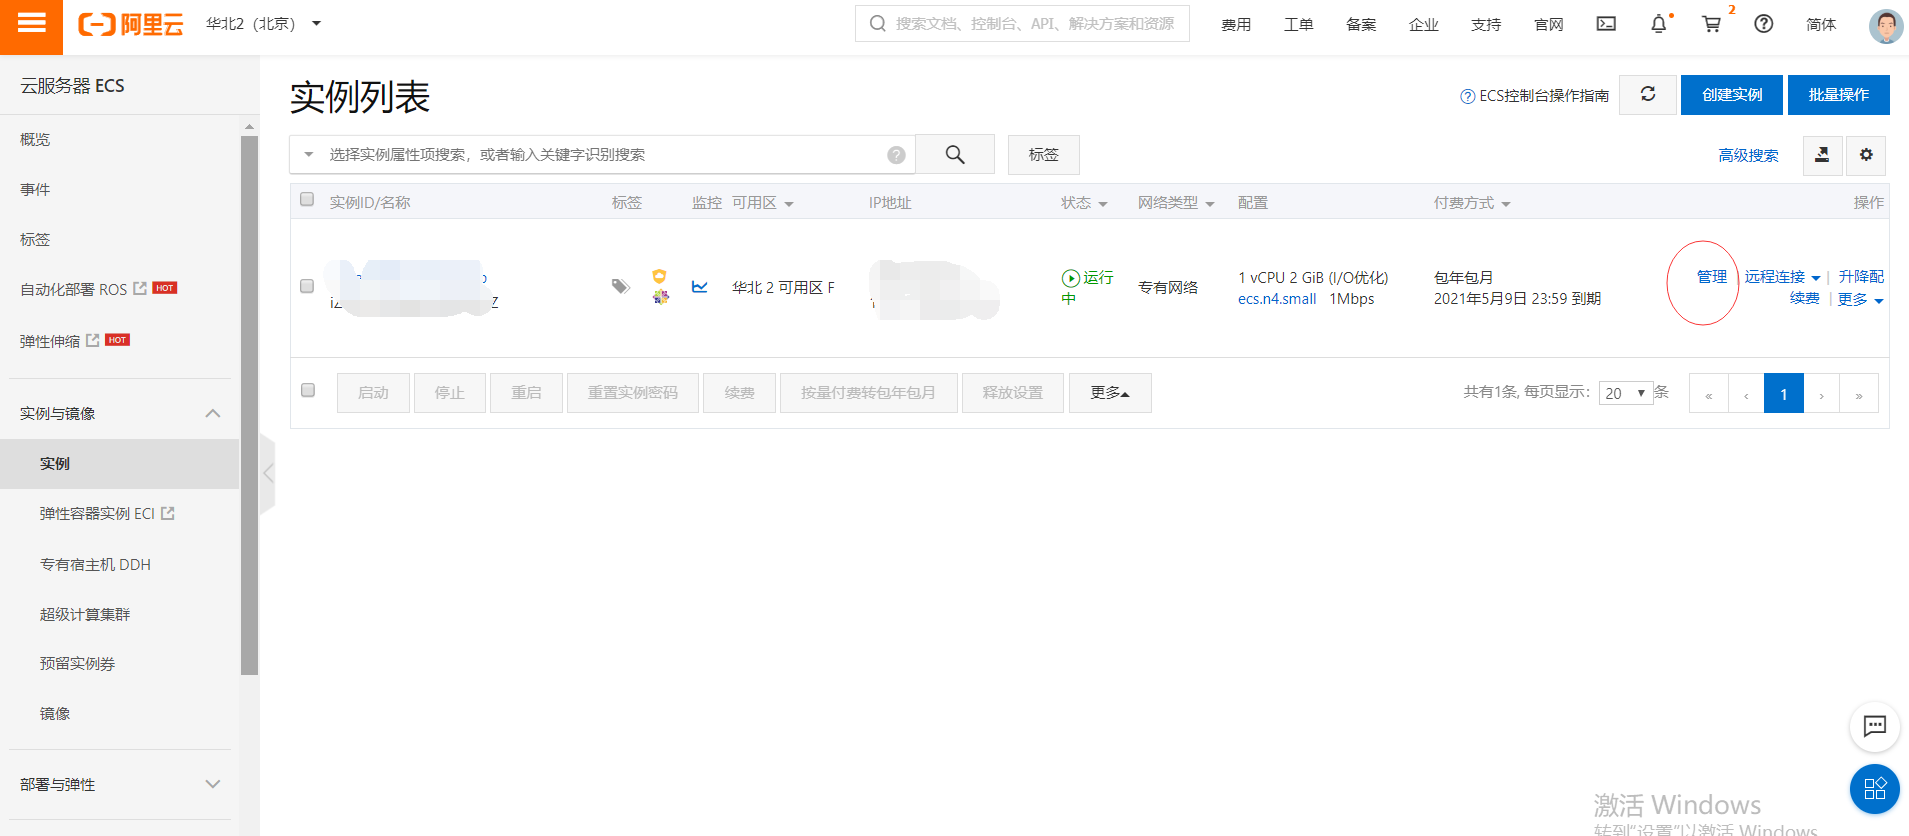Open the search attribute dropdown arrow

click(309, 154)
